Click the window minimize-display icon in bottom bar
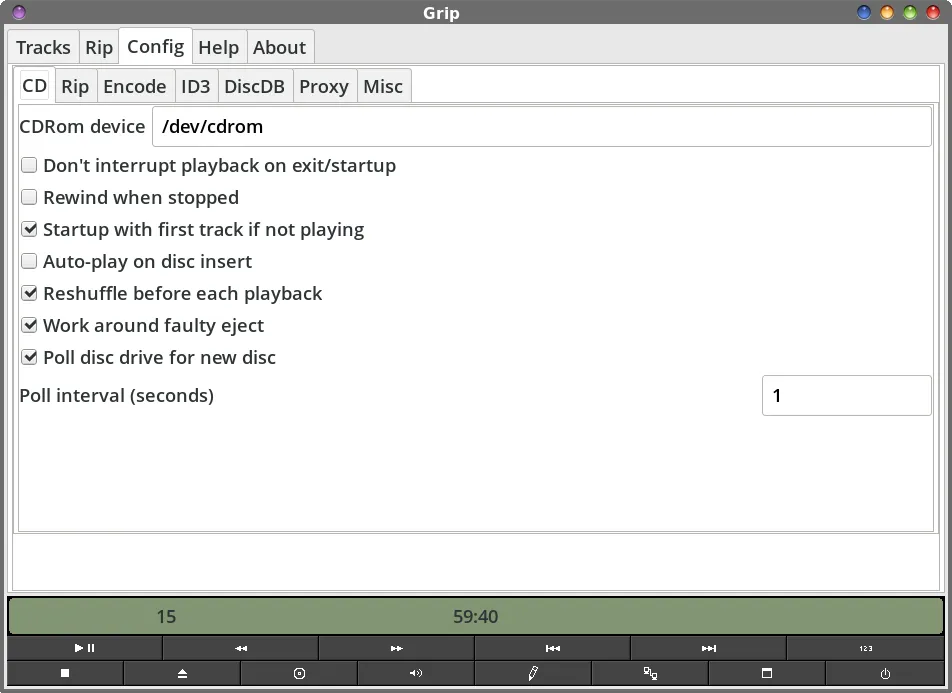Image resolution: width=952 pixels, height=693 pixels. point(767,673)
